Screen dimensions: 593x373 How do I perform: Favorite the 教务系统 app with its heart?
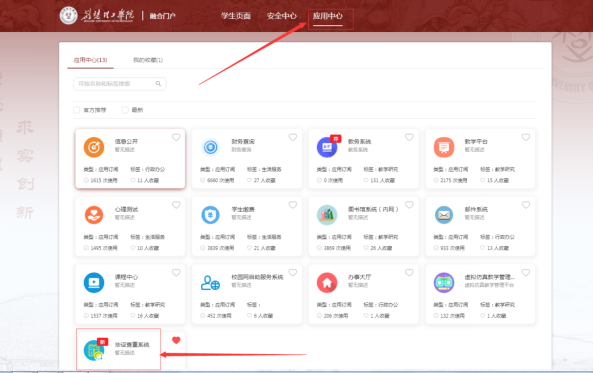409,137
